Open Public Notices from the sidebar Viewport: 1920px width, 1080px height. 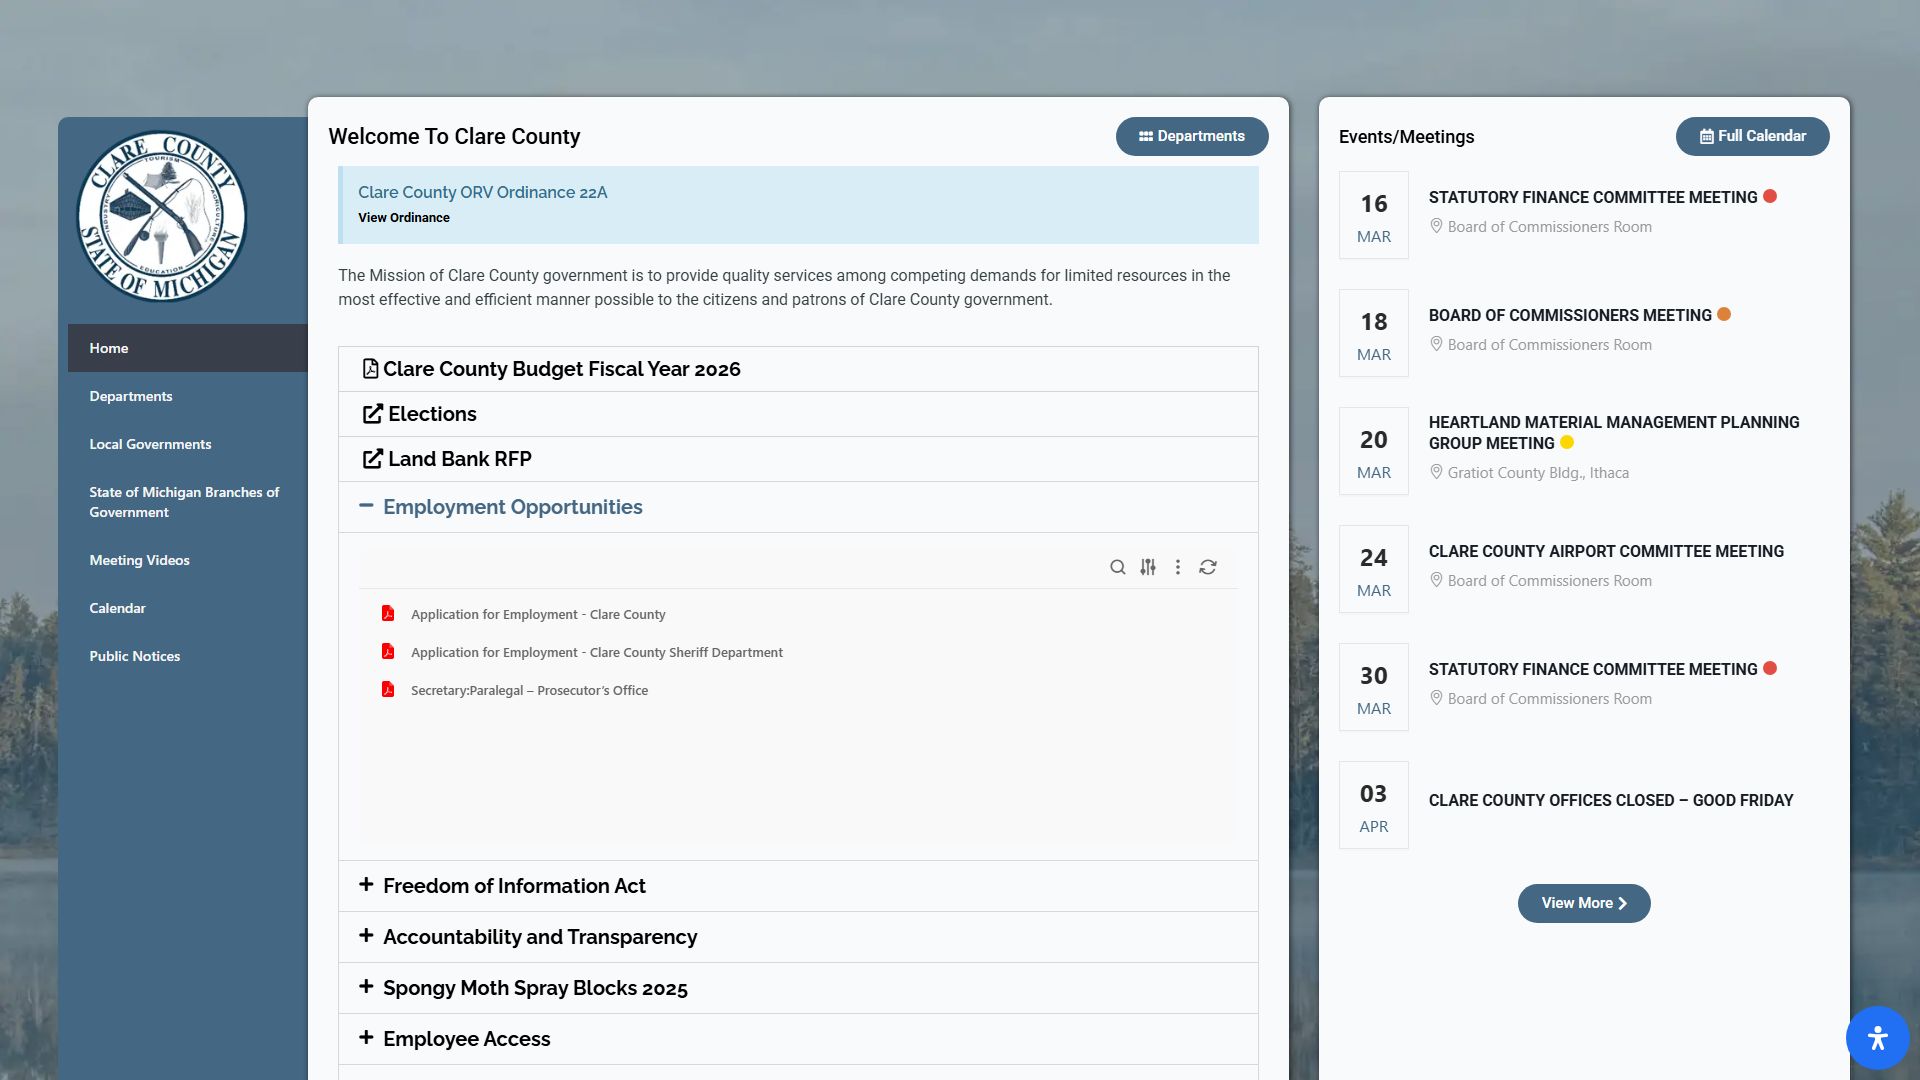tap(134, 656)
